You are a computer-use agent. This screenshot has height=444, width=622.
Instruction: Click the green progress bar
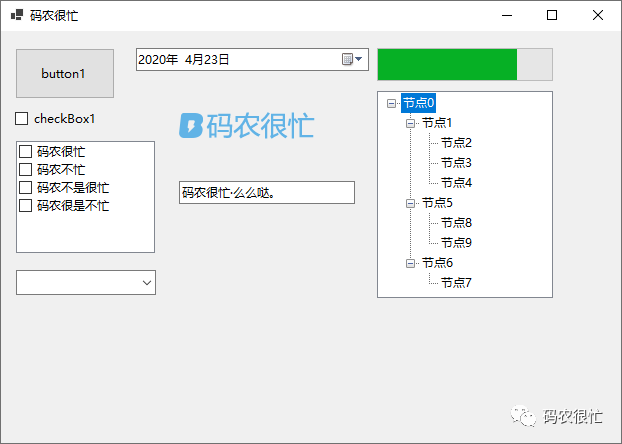465,64
